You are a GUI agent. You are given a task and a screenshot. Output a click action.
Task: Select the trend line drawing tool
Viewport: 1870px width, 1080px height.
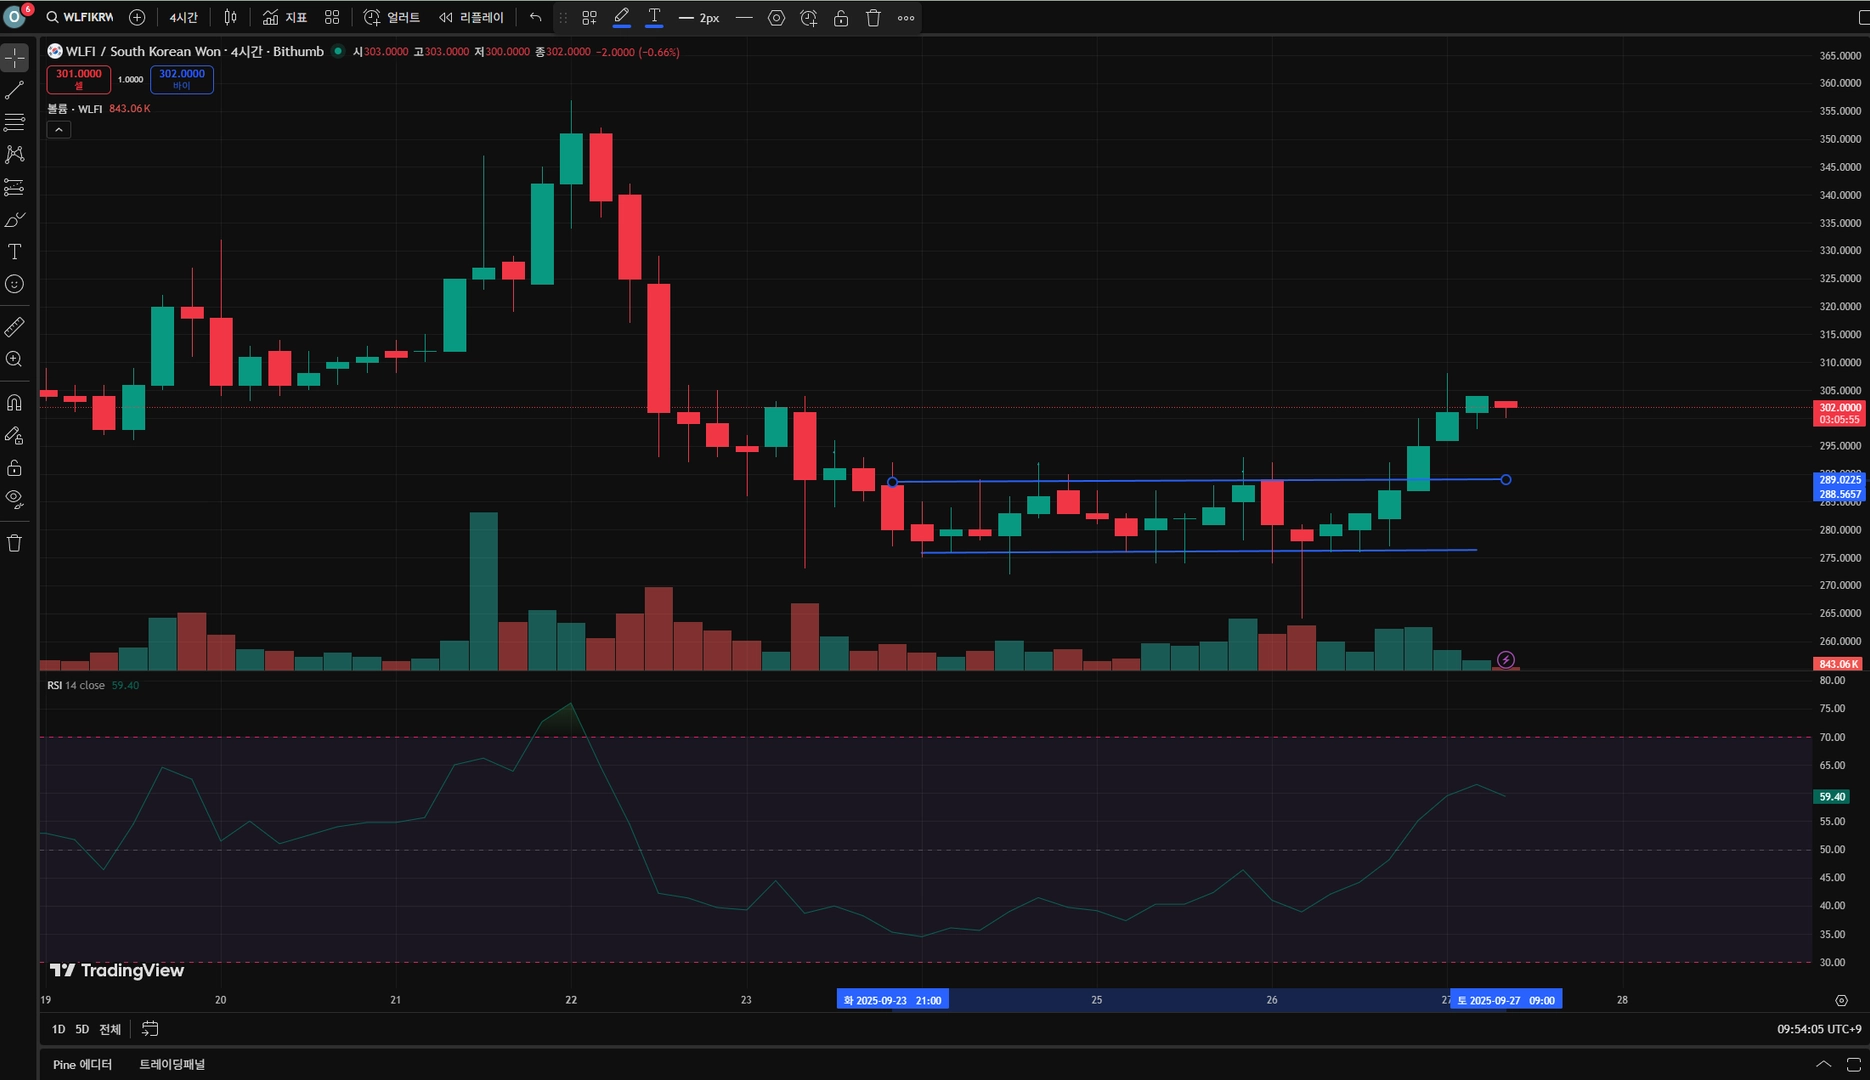pyautogui.click(x=15, y=91)
